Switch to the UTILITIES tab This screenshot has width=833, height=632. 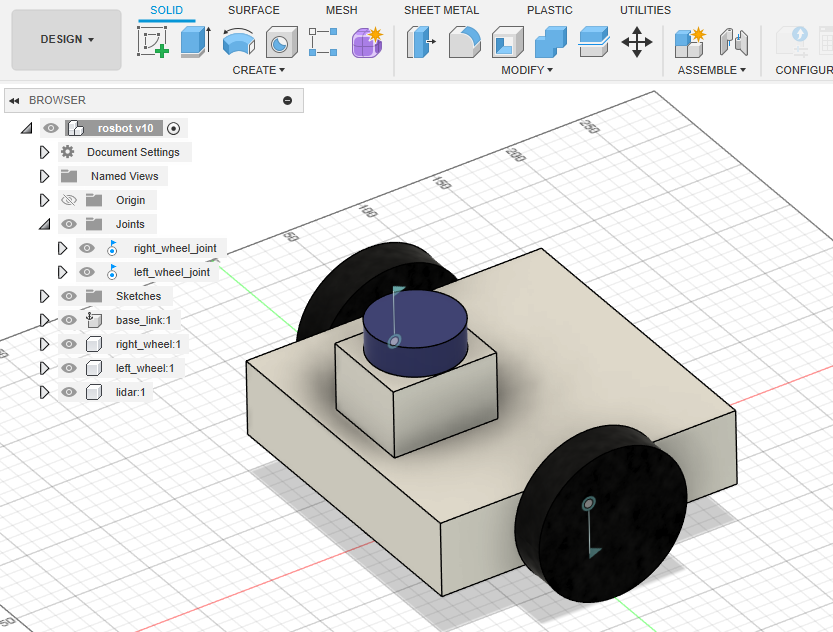645,10
